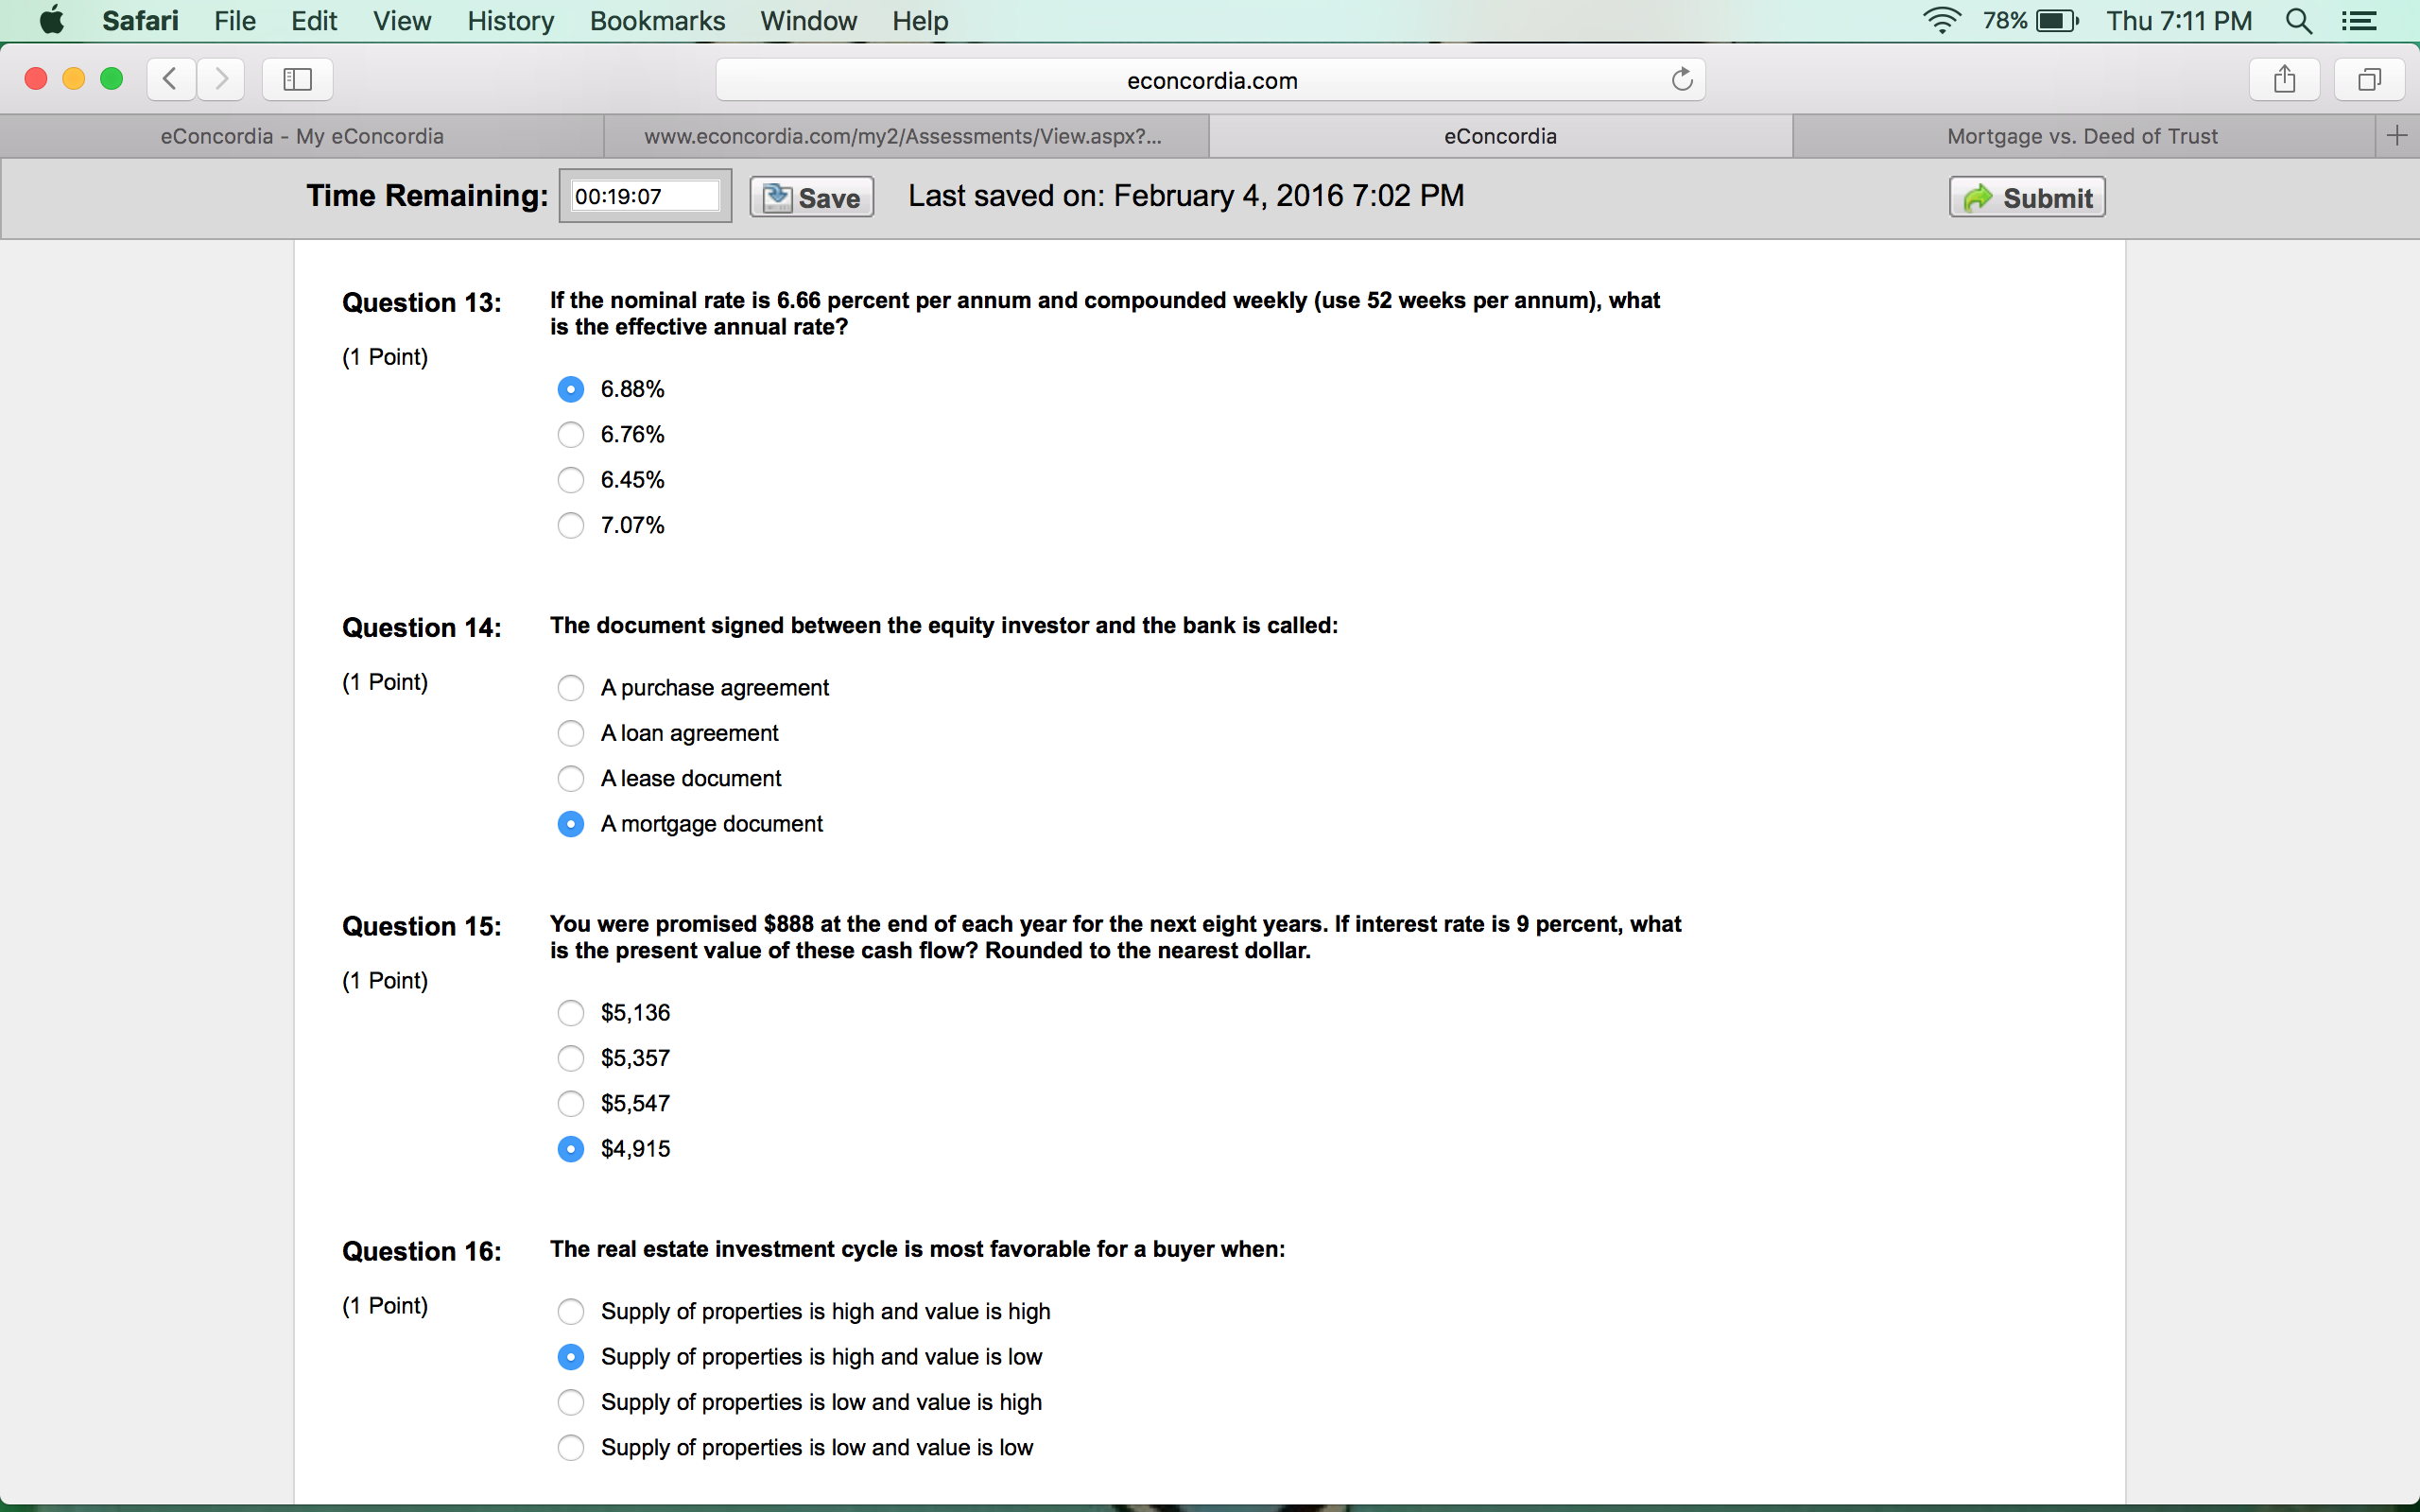
Task: Choose 'Supply of properties is low and value is low'
Action: click(571, 1447)
